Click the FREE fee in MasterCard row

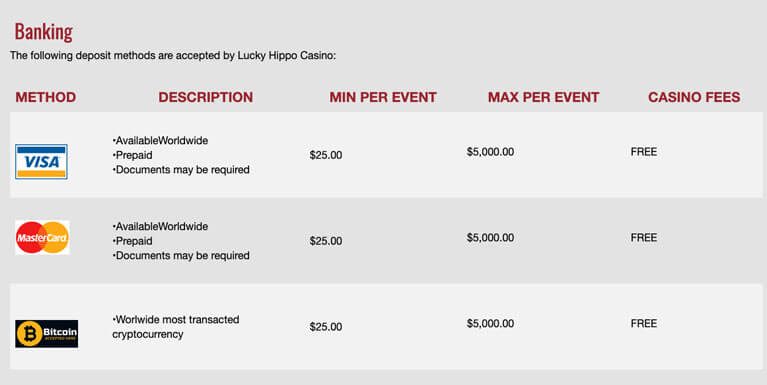pos(644,237)
